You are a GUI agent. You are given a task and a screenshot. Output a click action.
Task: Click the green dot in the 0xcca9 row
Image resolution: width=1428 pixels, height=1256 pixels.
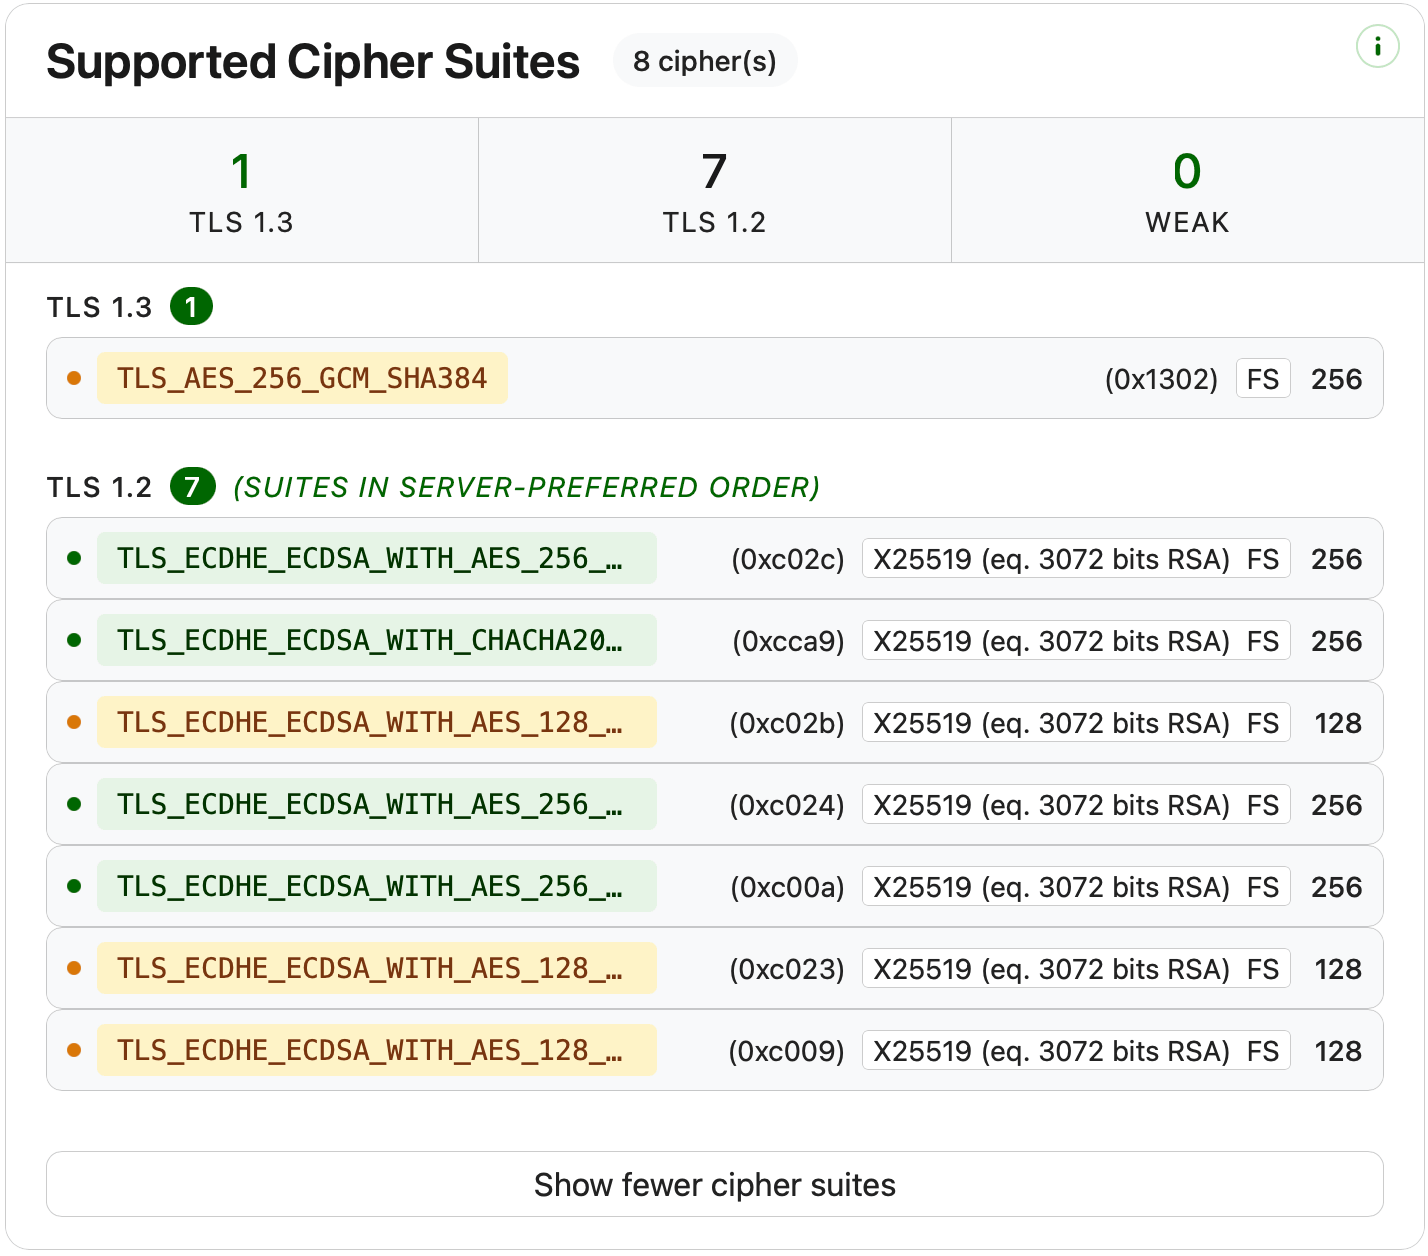pyautogui.click(x=74, y=640)
